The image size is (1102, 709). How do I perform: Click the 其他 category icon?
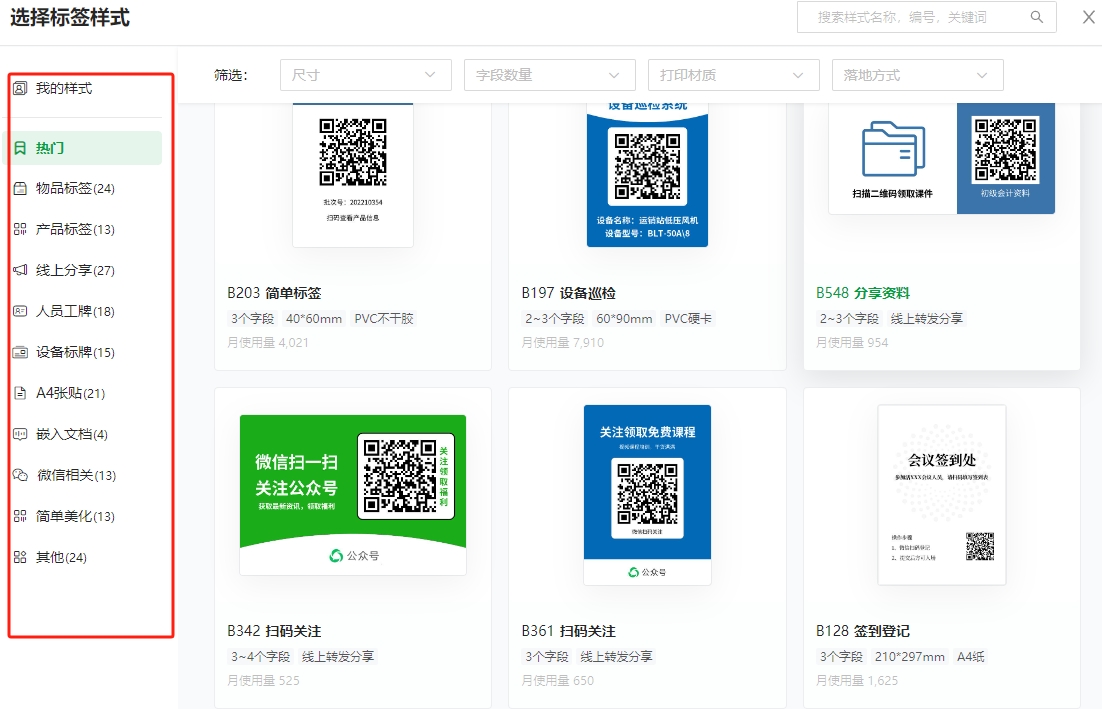click(20, 557)
